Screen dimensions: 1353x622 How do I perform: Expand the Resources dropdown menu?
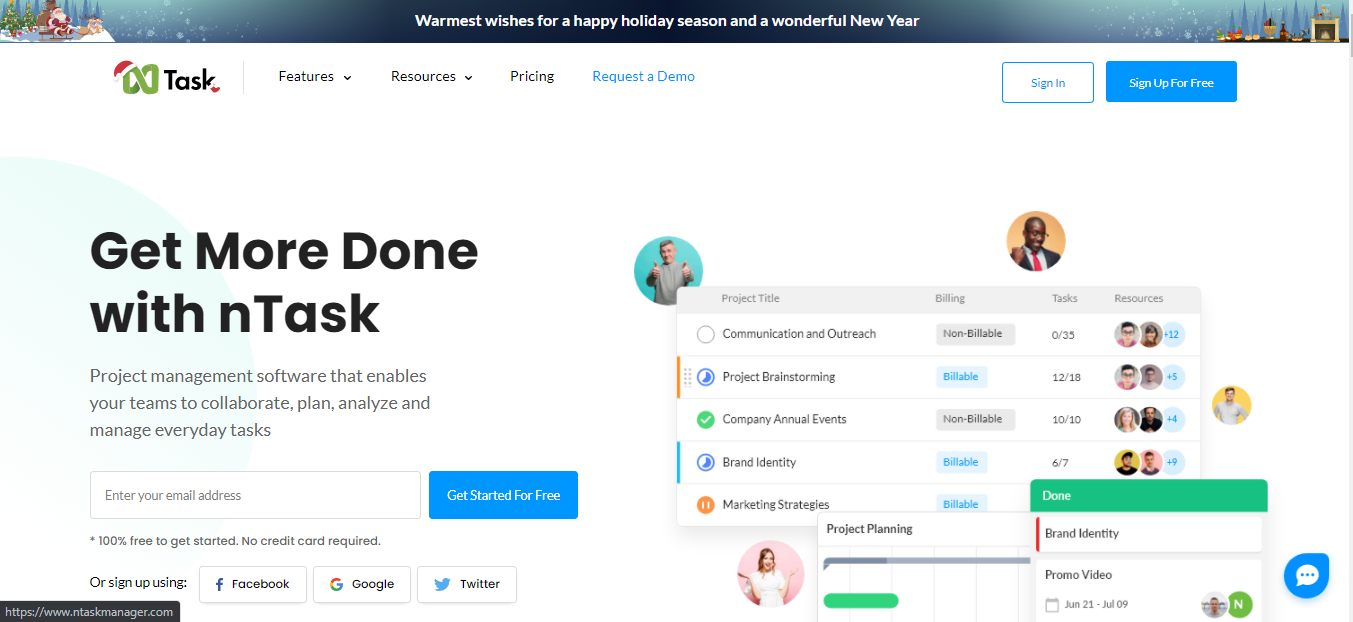pyautogui.click(x=432, y=76)
